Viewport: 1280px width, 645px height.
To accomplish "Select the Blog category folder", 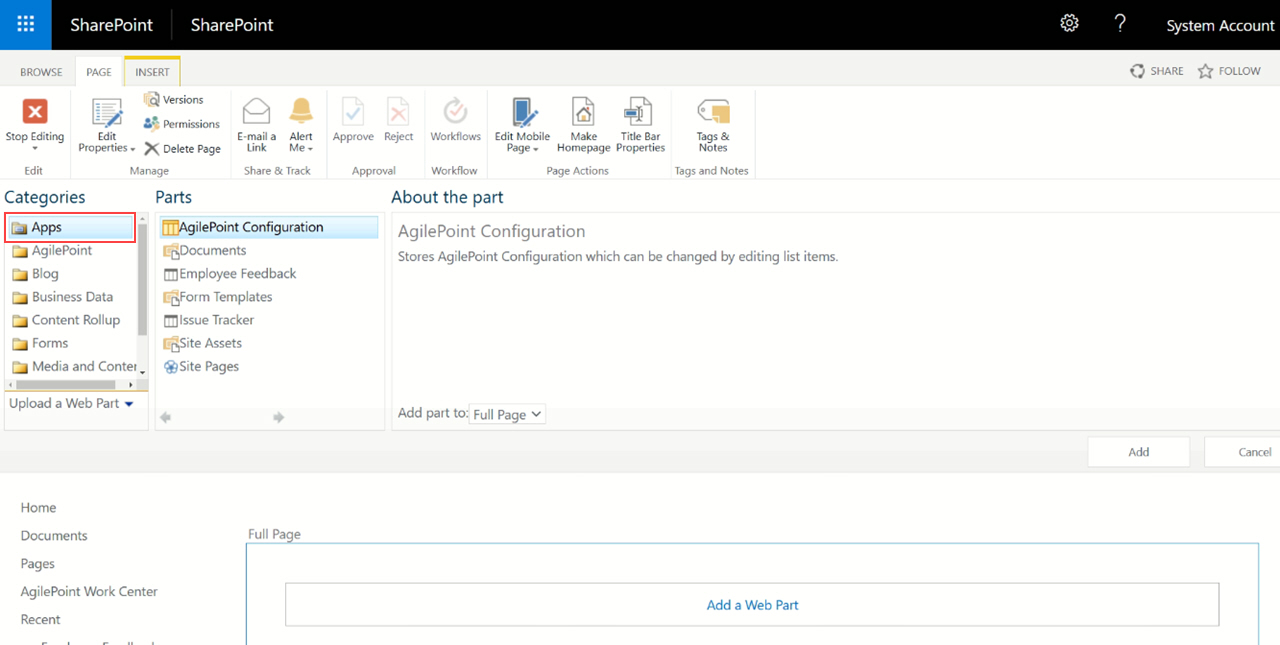I will 35,273.
